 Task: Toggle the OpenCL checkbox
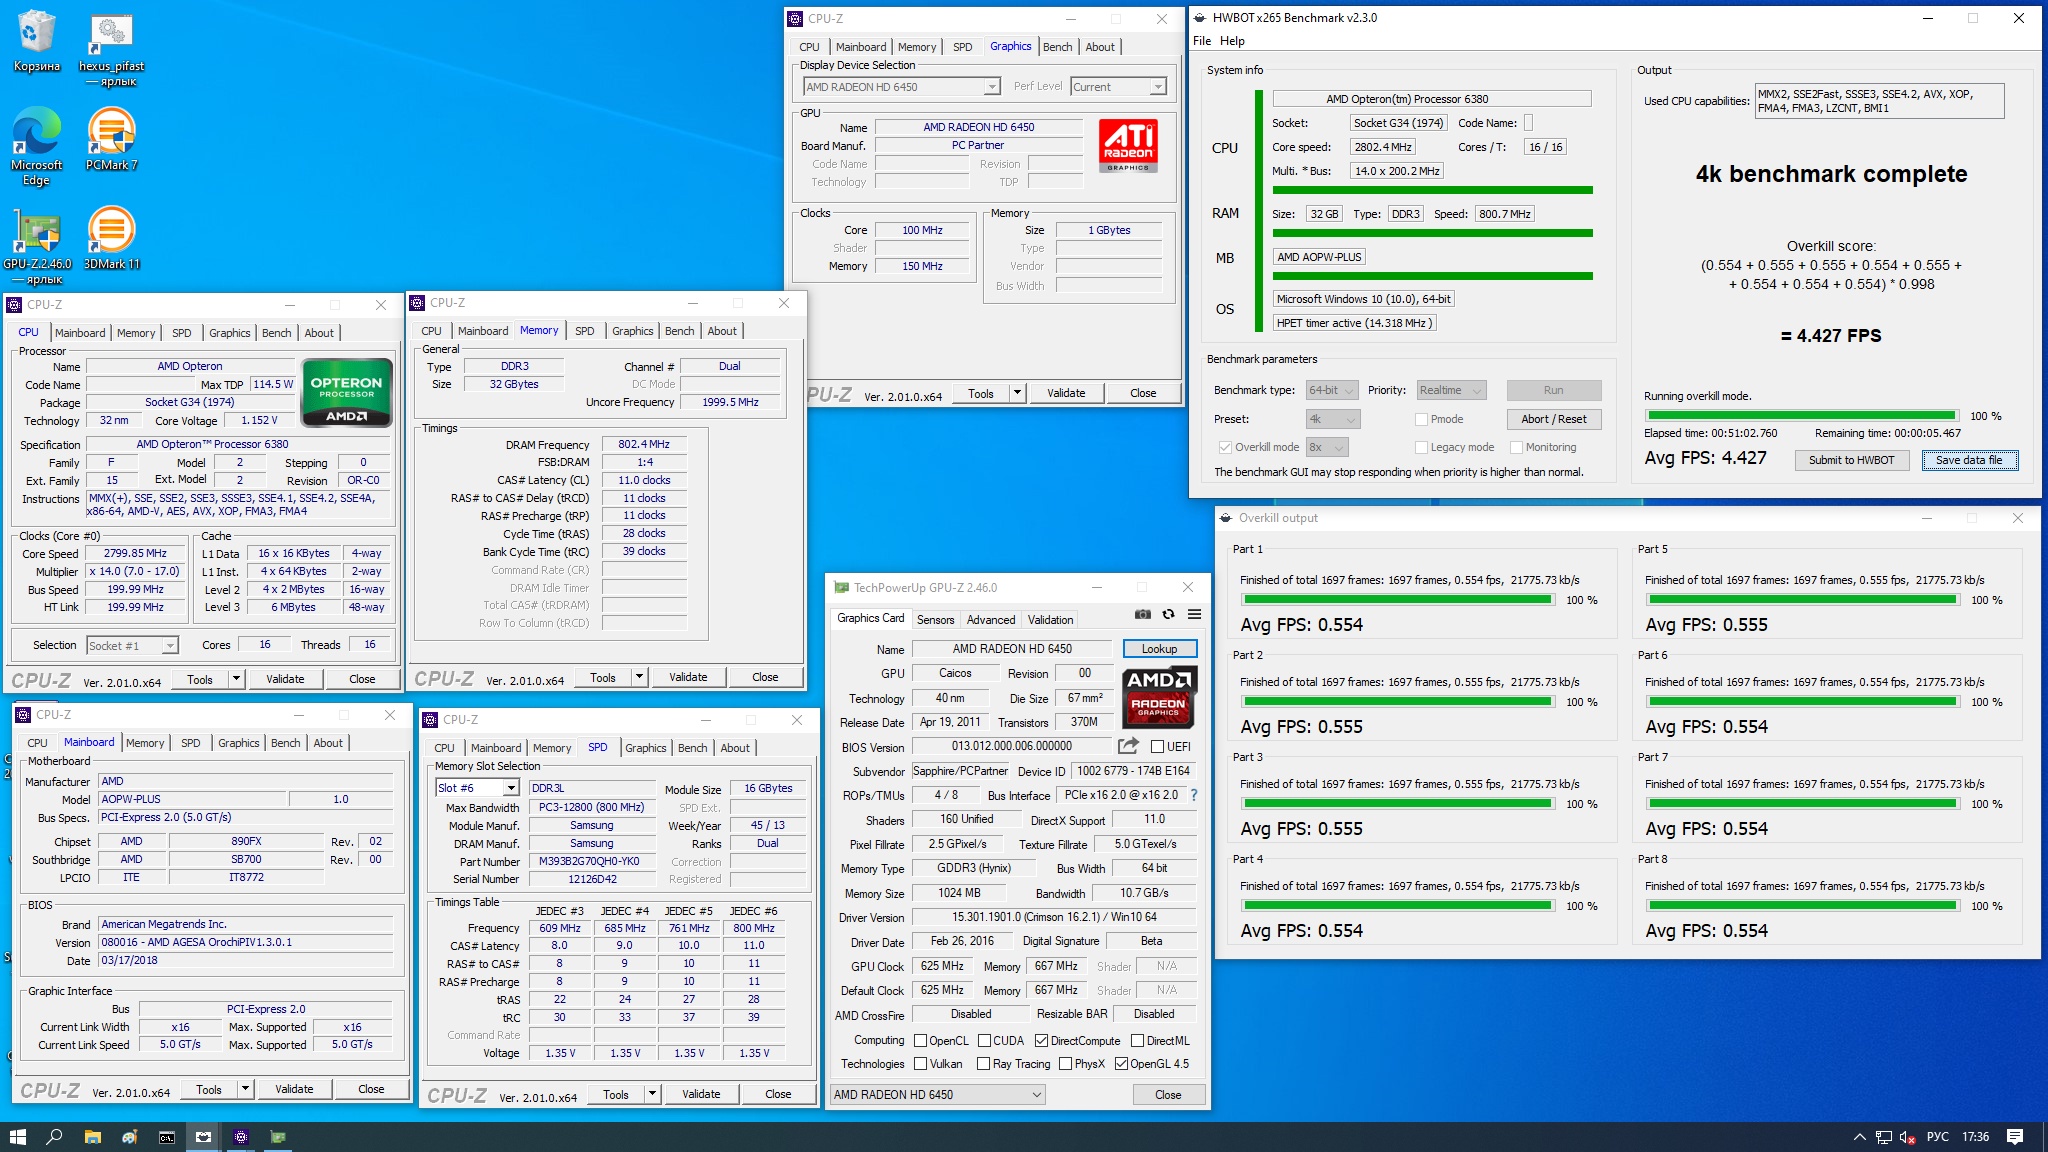920,1040
